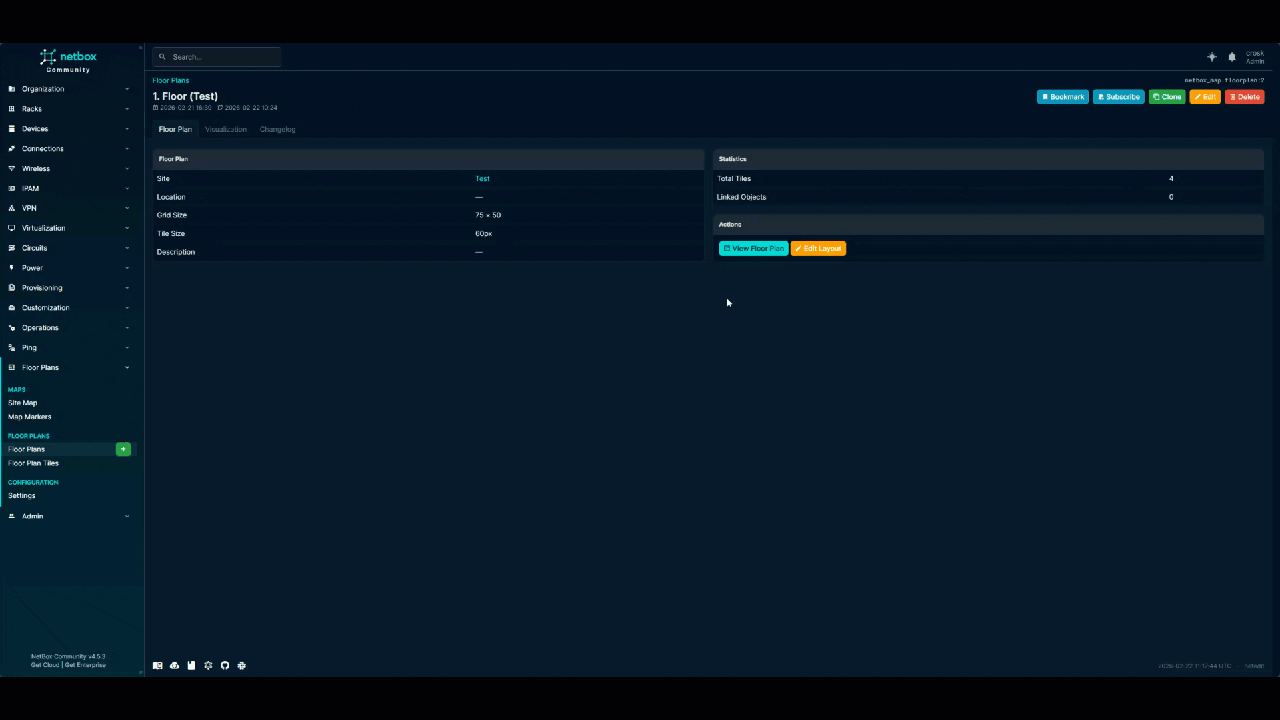1280x720 pixels.
Task: Switch to the Visualization tab
Action: coord(225,129)
